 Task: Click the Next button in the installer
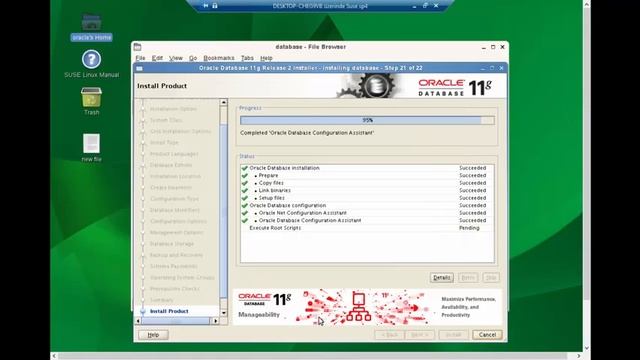pyautogui.click(x=420, y=335)
